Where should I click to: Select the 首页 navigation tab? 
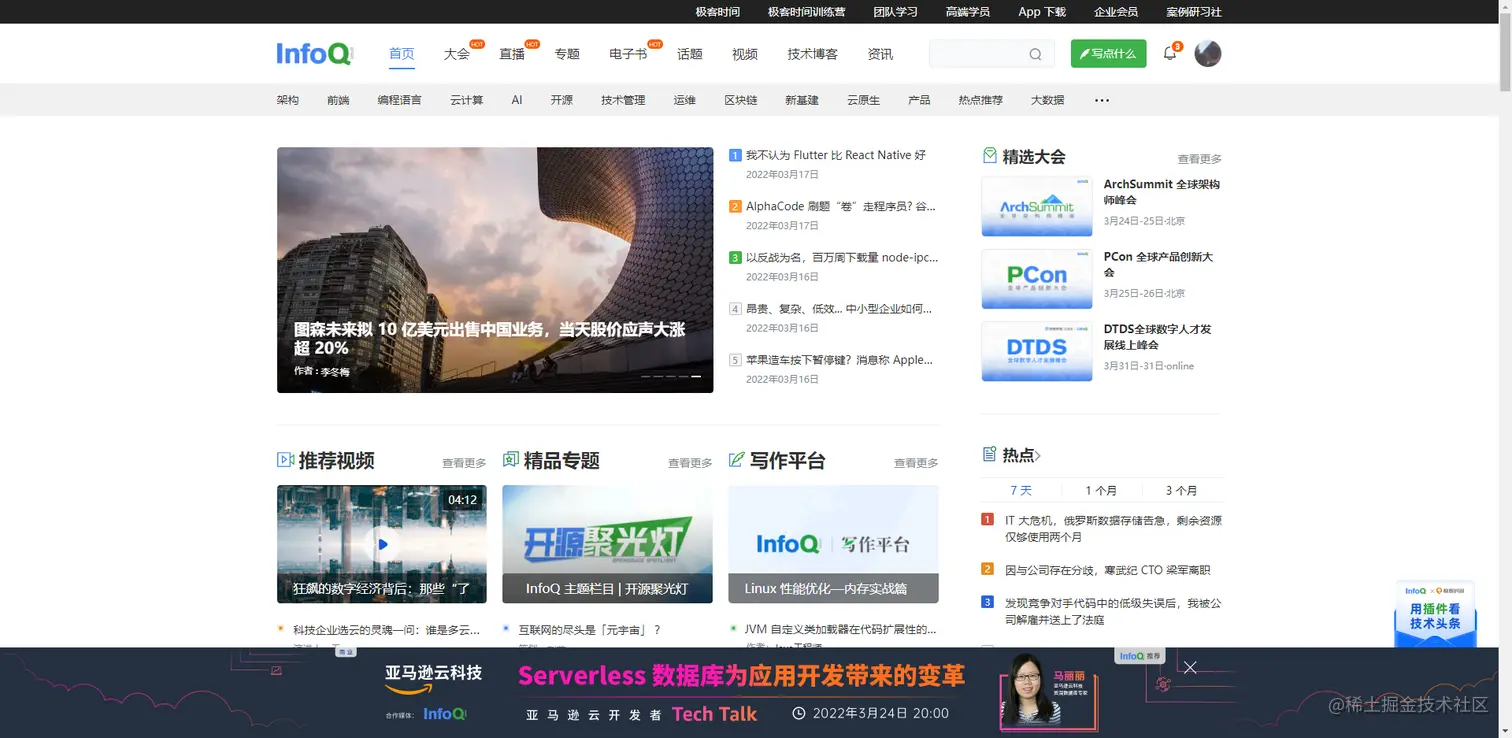[x=402, y=54]
